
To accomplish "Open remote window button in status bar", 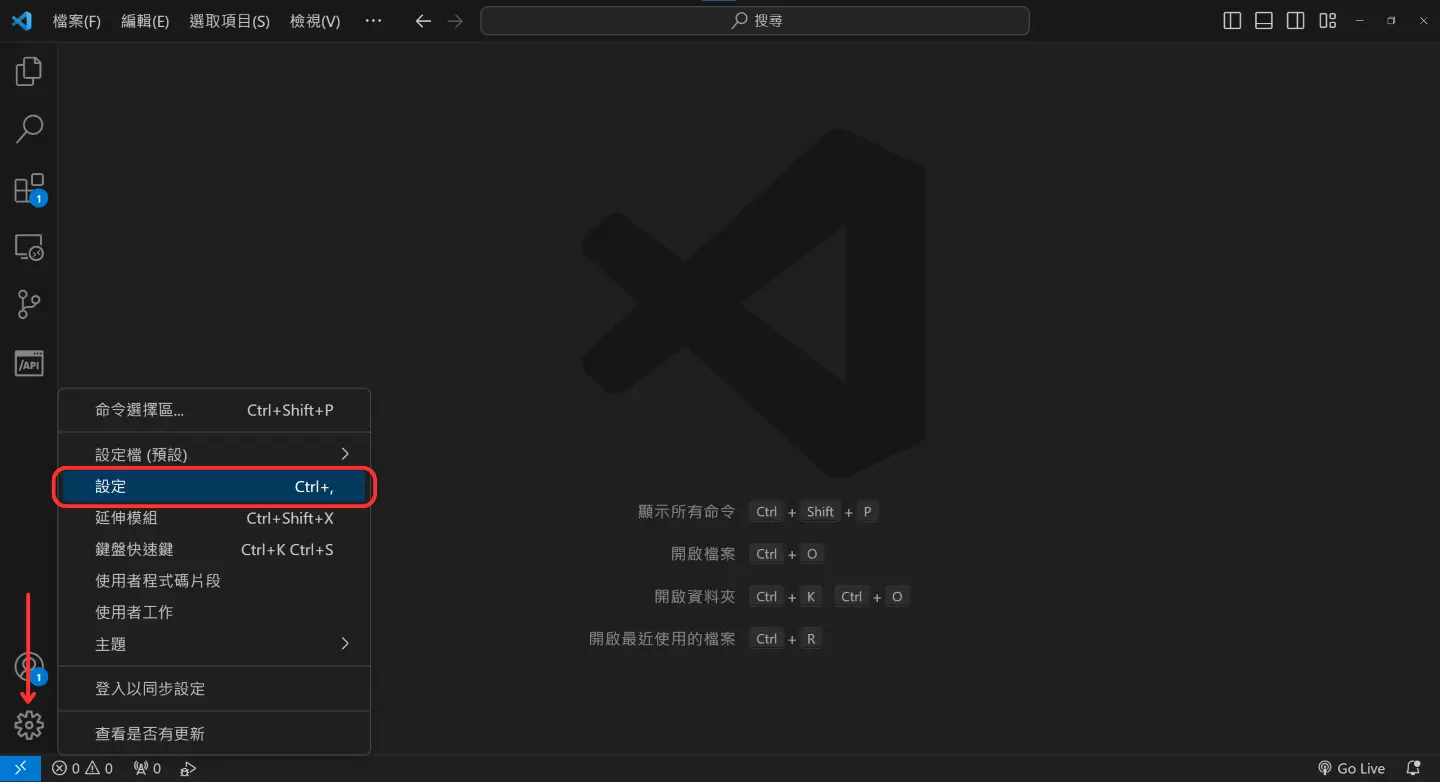I will click(20, 768).
